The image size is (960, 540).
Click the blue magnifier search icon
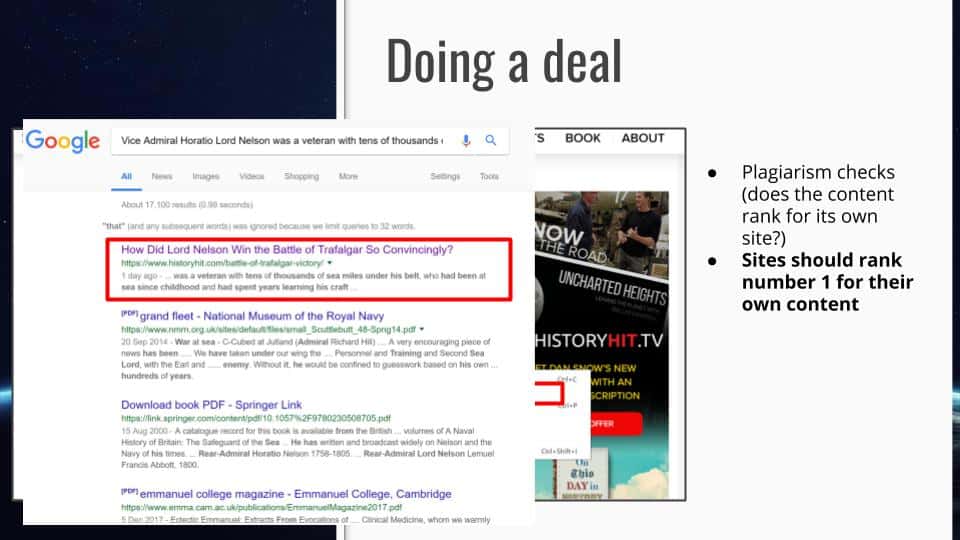[x=490, y=140]
